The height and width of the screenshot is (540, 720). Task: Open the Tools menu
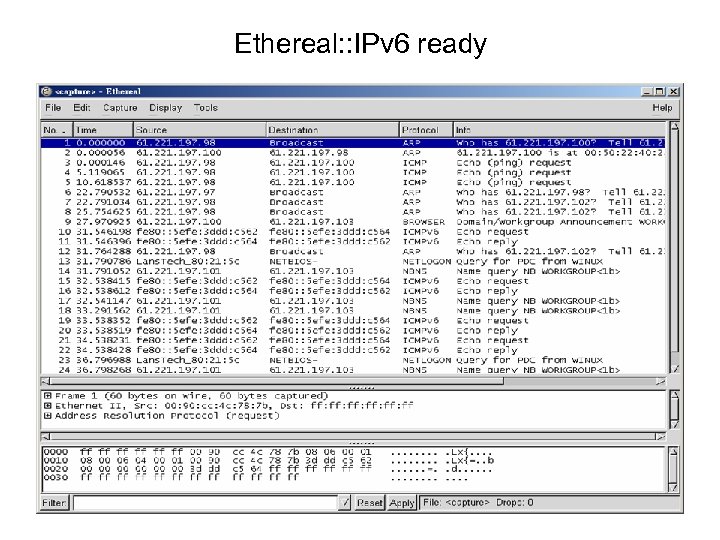click(x=205, y=107)
